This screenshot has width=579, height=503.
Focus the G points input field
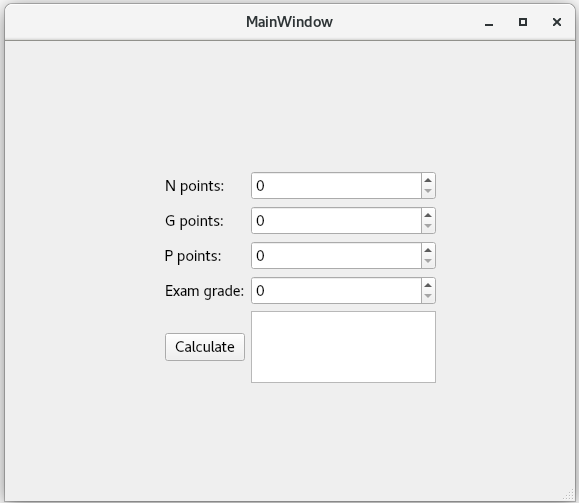click(336, 220)
